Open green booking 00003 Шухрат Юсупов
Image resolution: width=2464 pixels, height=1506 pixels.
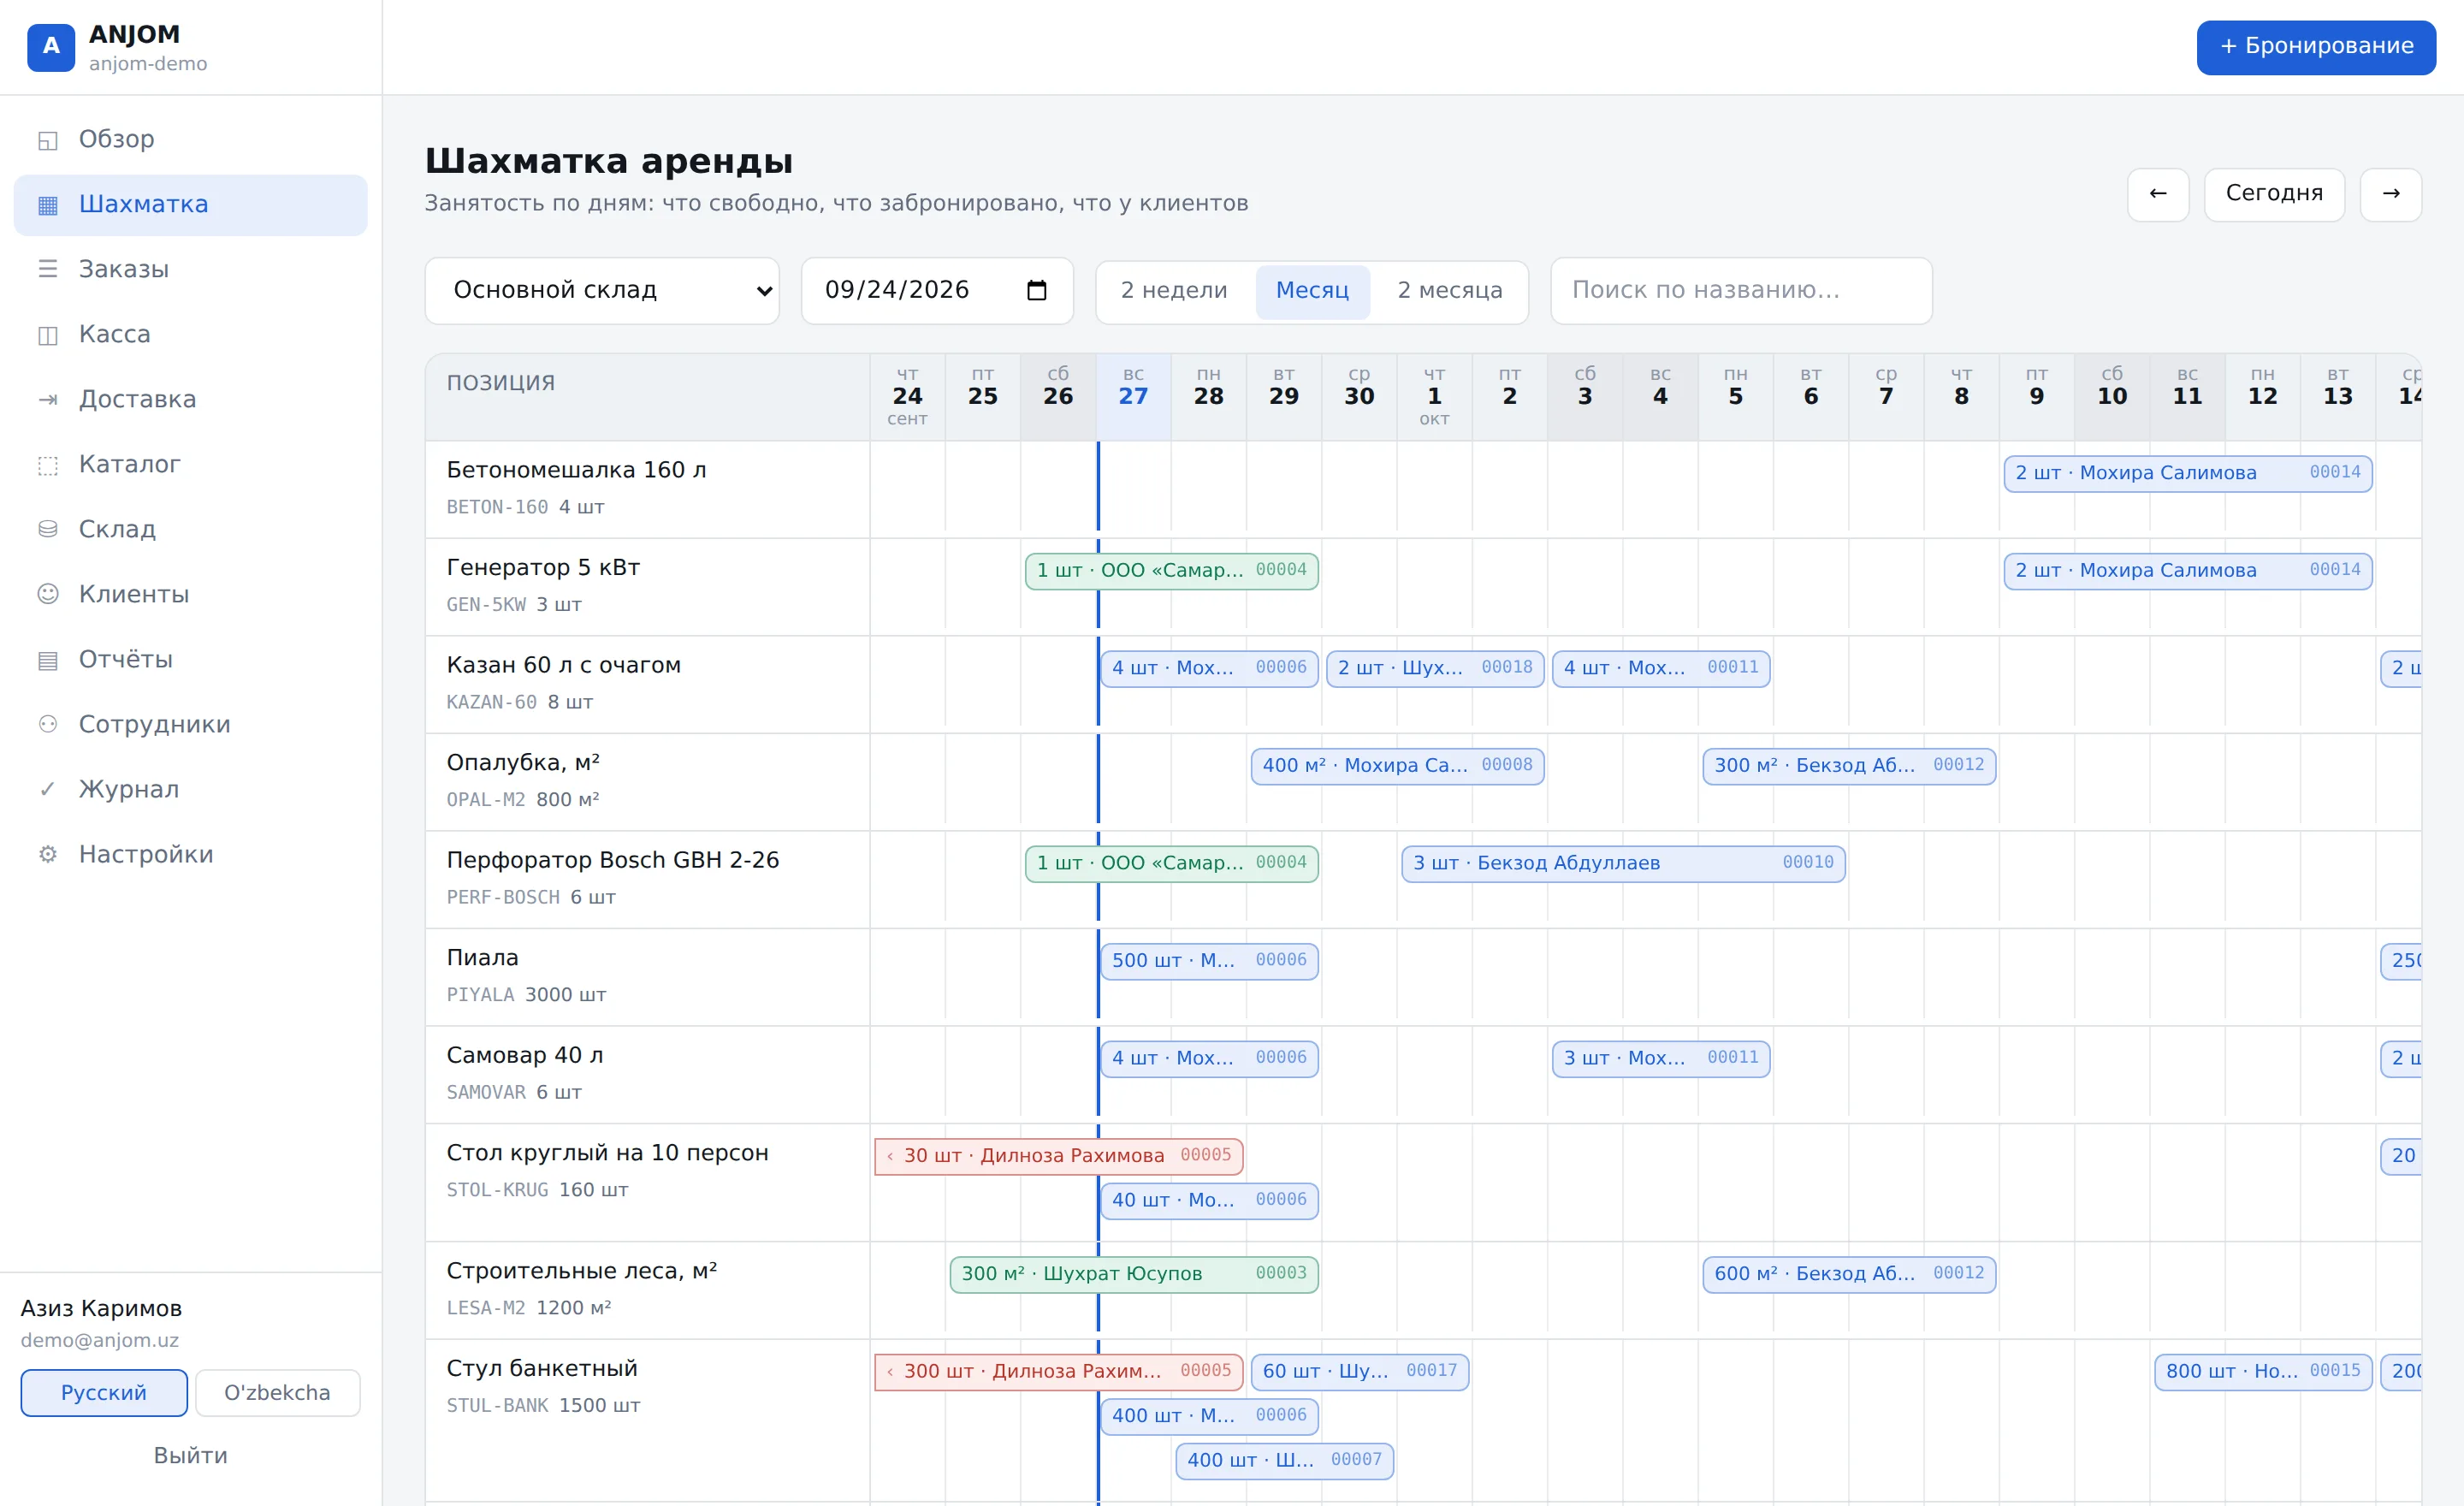pos(1134,1274)
